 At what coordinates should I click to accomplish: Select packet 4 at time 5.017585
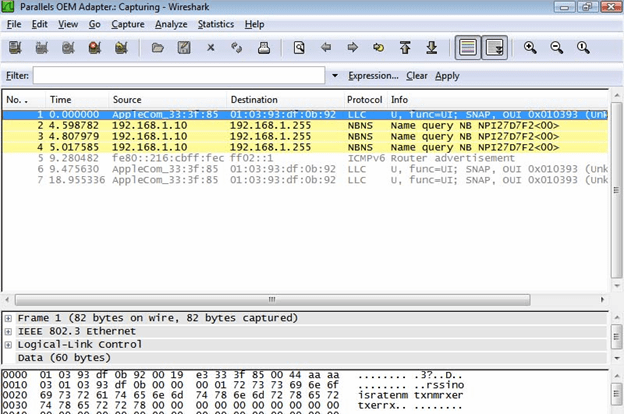click(305, 147)
